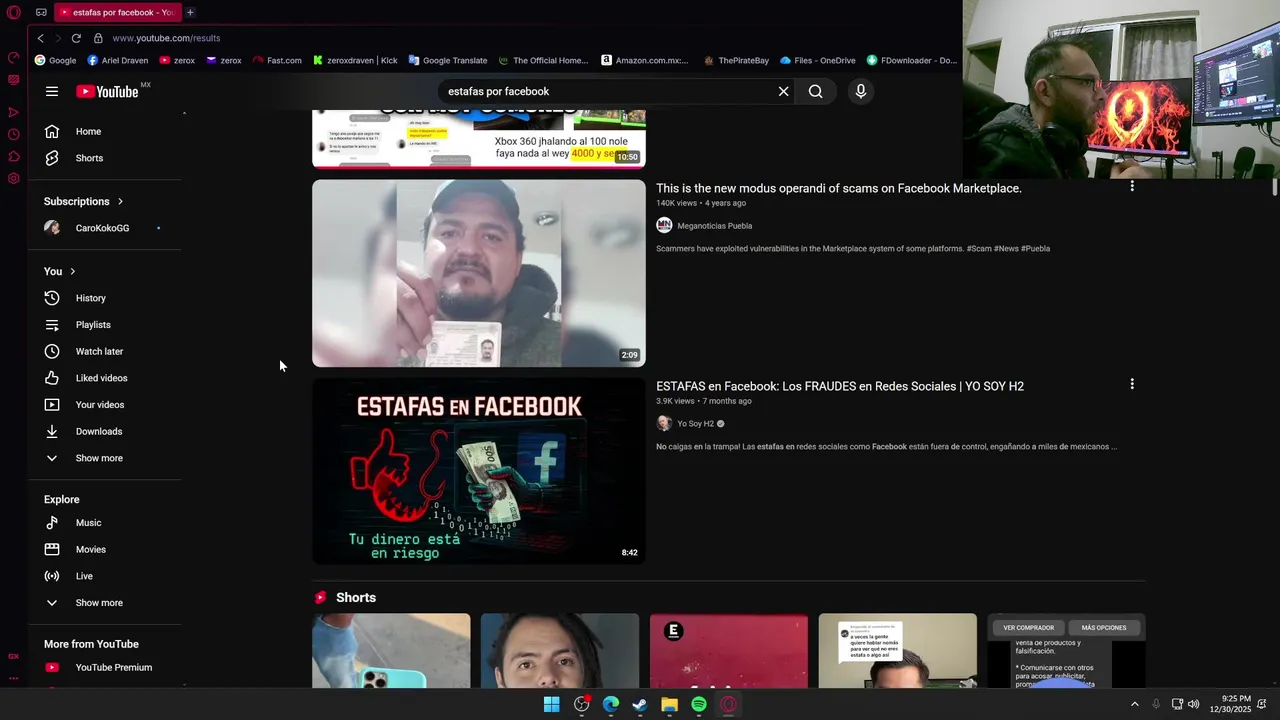Viewport: 1280px width, 720px height.
Task: Open the Opera sidebar history clock icon
Action: tap(14, 134)
